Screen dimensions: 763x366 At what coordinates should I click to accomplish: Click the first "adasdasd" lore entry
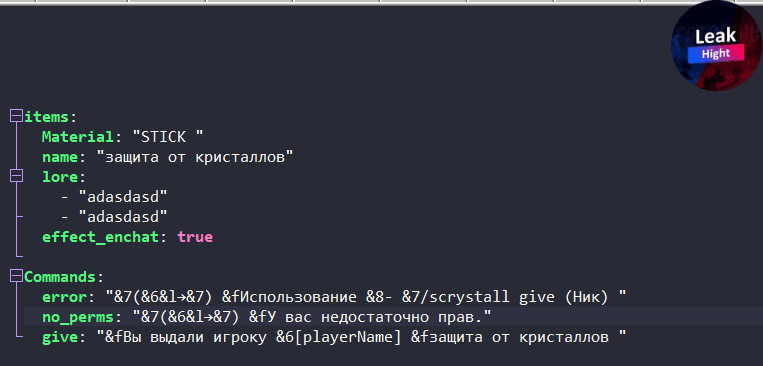tap(123, 197)
